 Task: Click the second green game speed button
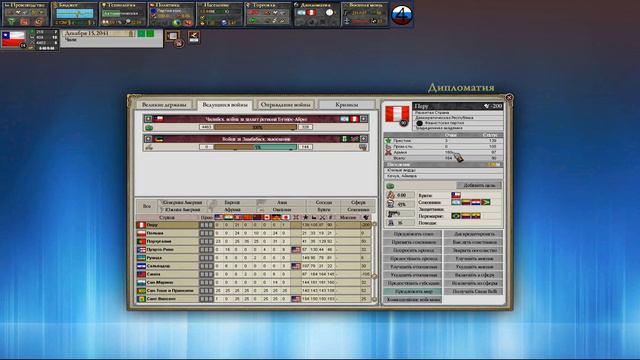pos(150,33)
